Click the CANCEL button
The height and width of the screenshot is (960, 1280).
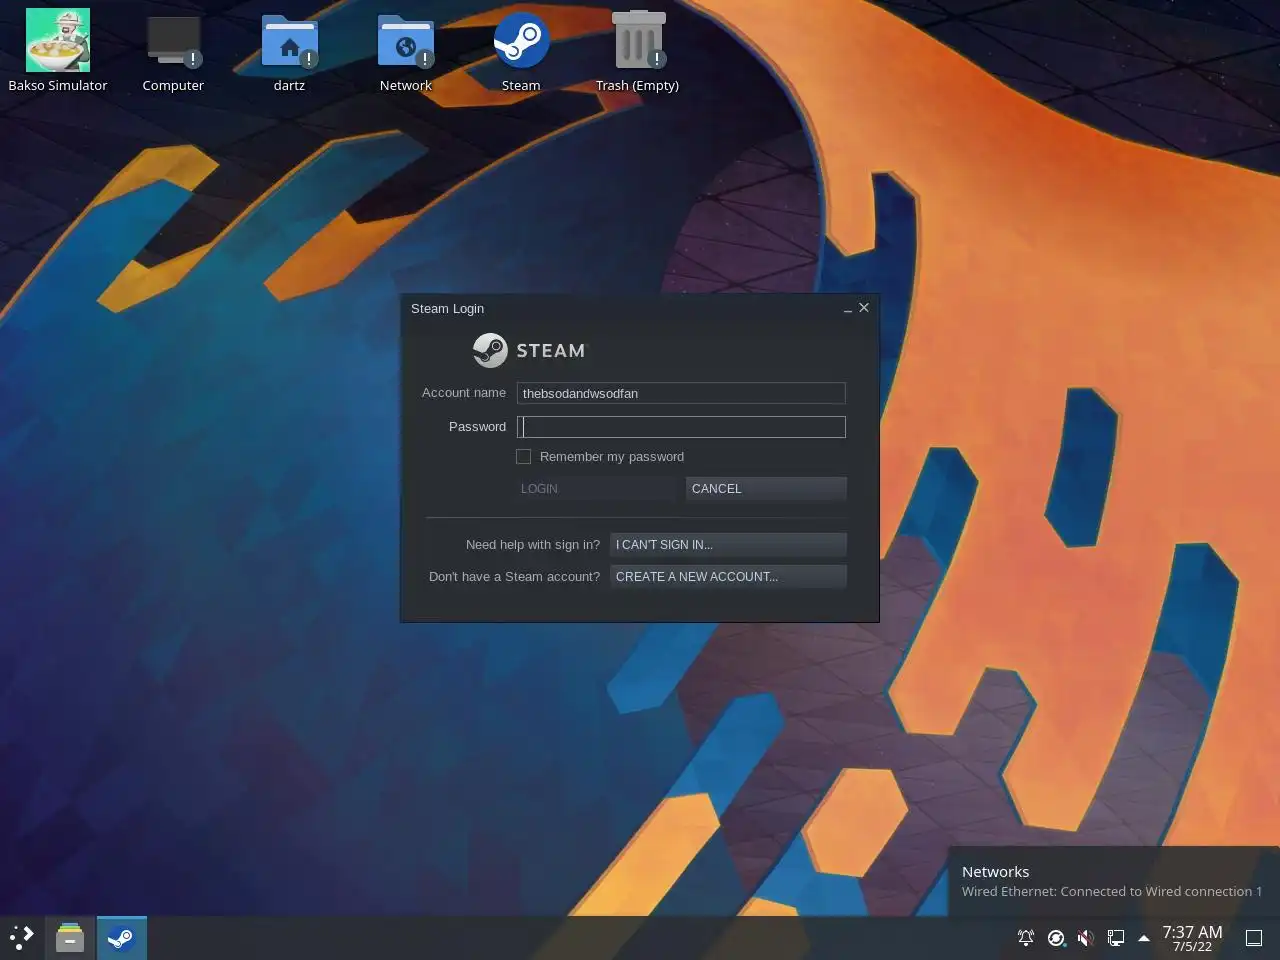click(766, 488)
